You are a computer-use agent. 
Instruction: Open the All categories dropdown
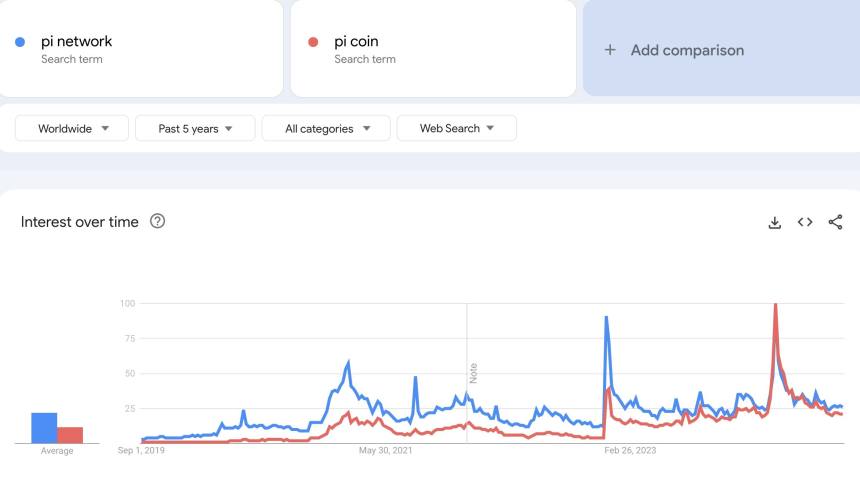pyautogui.click(x=327, y=128)
